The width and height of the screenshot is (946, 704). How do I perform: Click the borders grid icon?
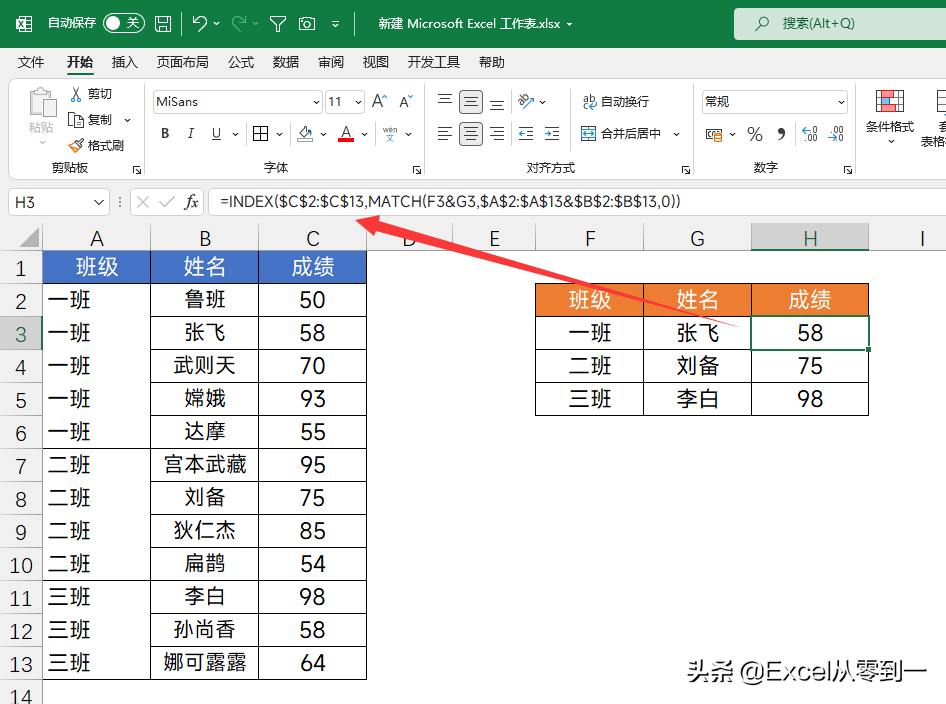(261, 133)
